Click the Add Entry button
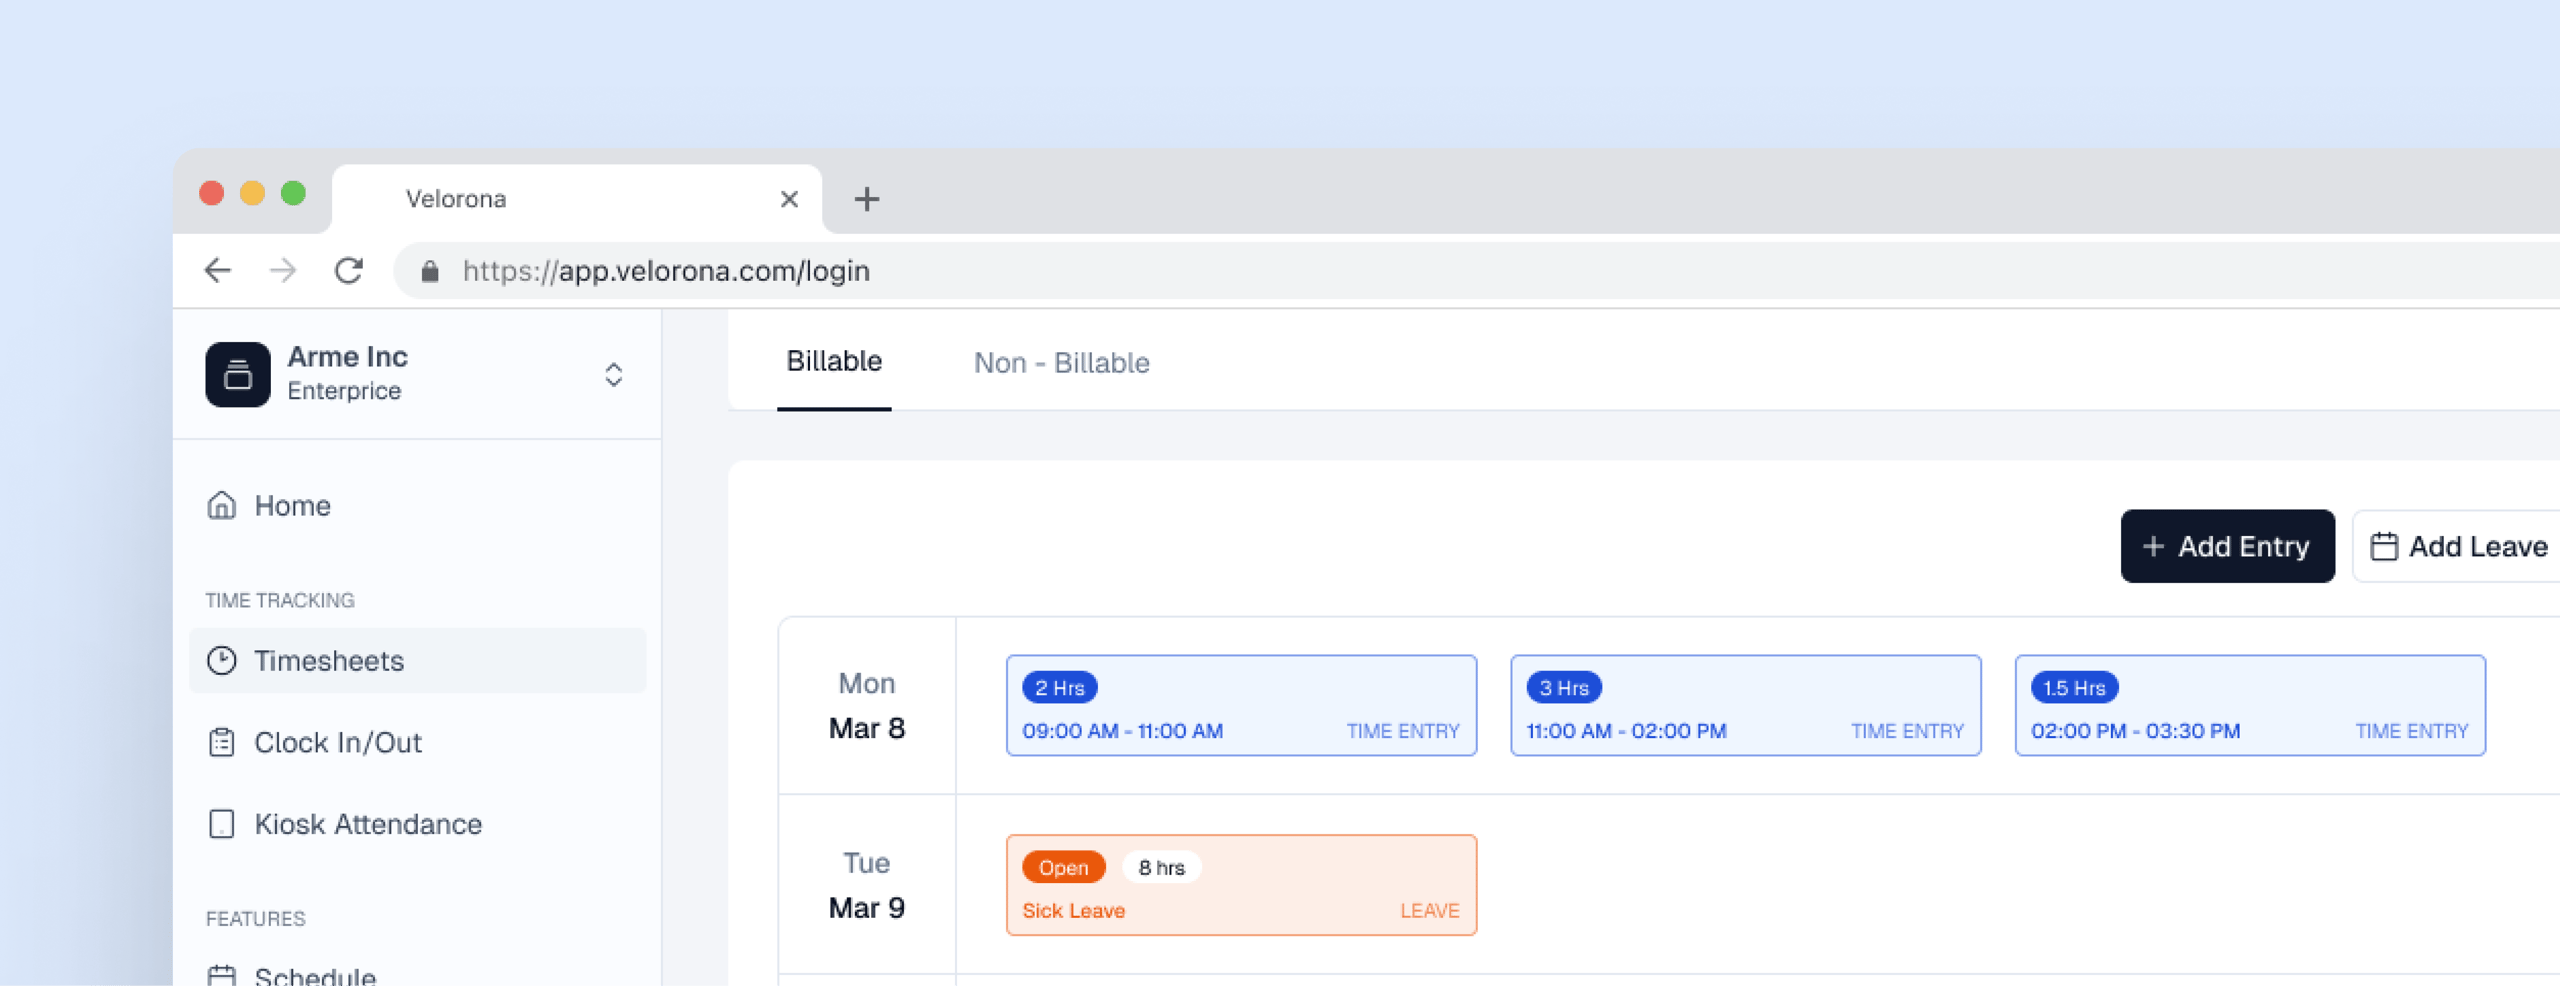The height and width of the screenshot is (986, 2560). (2227, 546)
